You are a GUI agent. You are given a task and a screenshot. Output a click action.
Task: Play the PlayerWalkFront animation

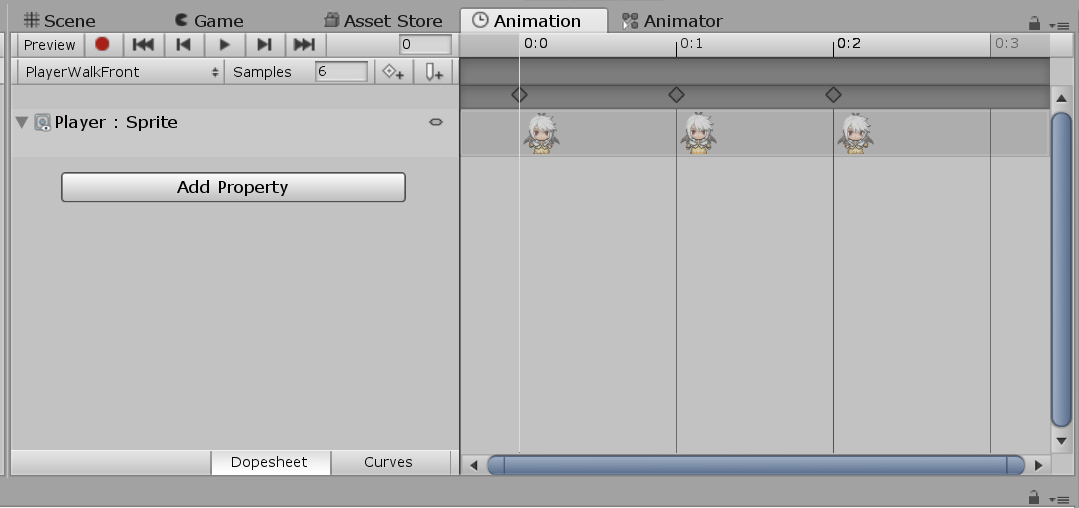[x=224, y=44]
